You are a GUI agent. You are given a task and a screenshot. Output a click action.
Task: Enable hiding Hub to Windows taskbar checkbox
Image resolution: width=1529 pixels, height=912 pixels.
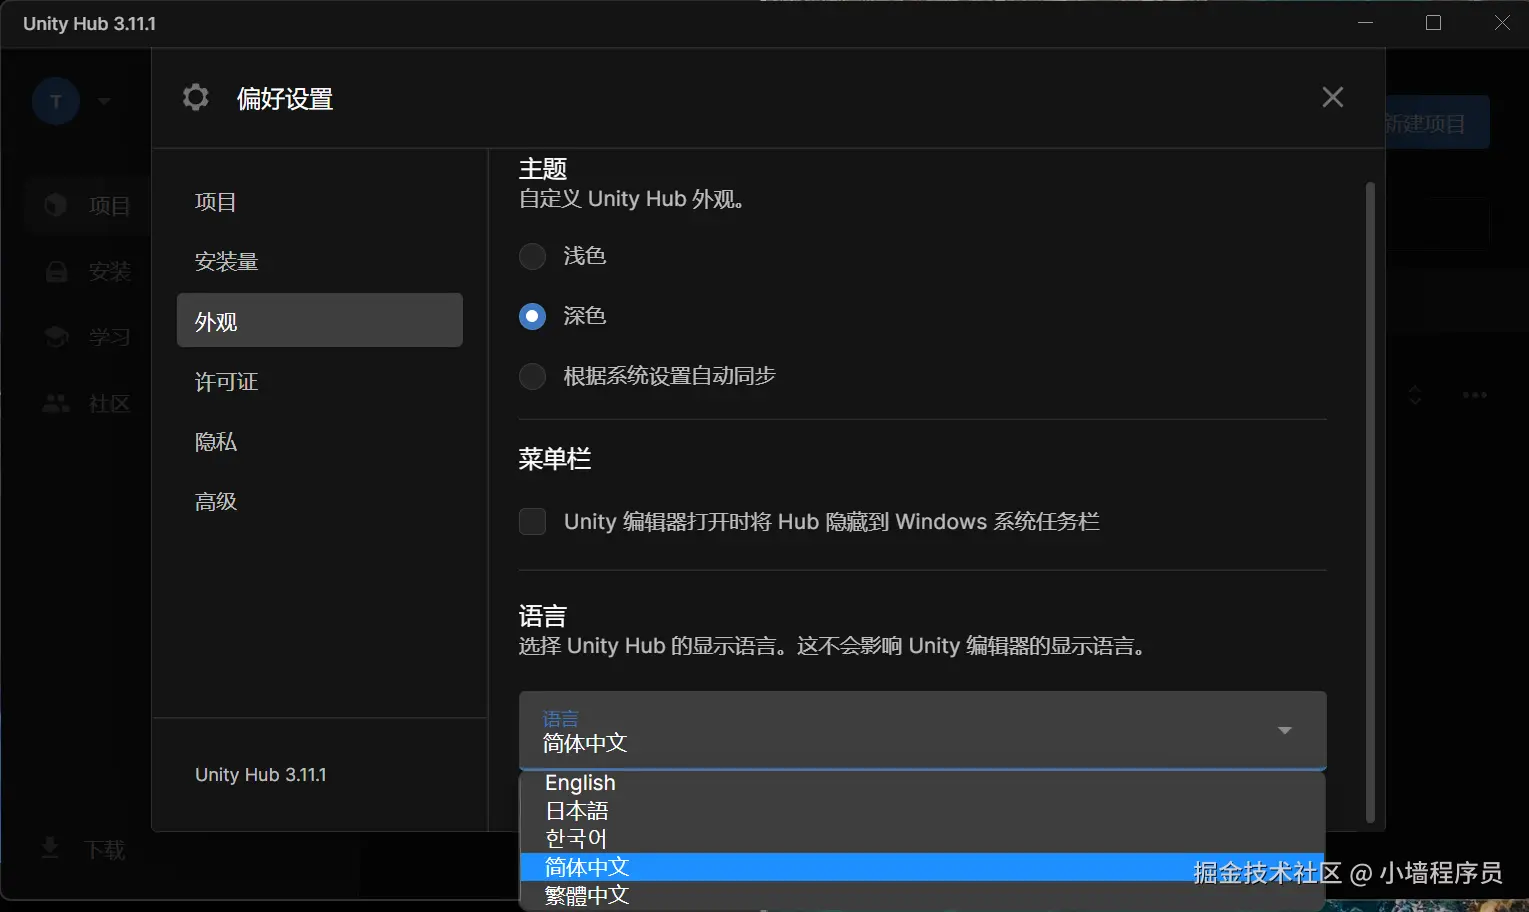tap(532, 521)
